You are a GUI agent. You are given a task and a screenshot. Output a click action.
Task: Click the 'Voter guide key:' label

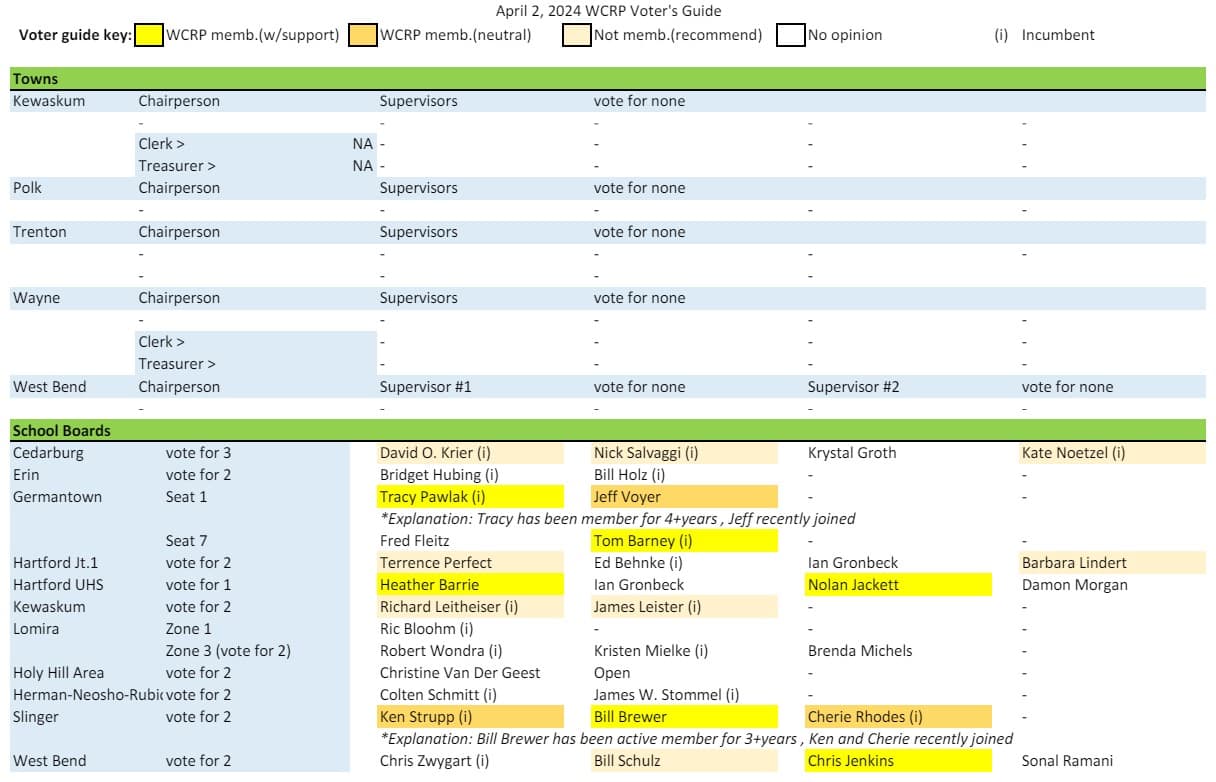[x=75, y=35]
